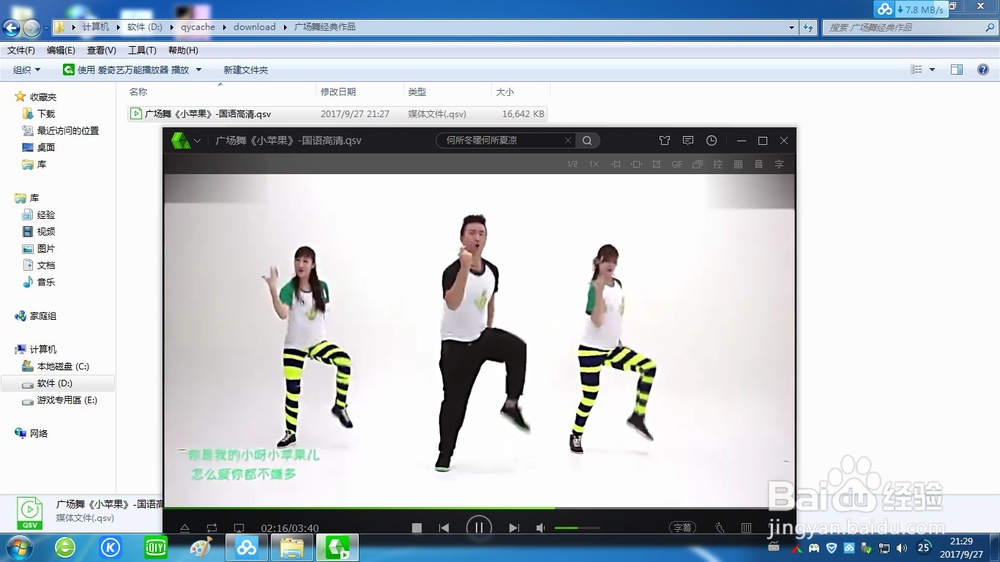Image resolution: width=1000 pixels, height=562 pixels.
Task: Open Explorer help question-mark icon
Action: click(983, 70)
